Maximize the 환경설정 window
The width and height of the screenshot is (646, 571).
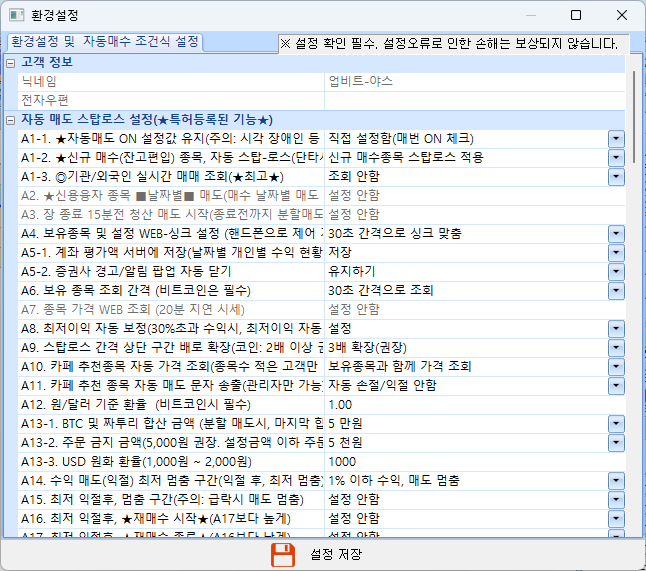[x=576, y=16]
